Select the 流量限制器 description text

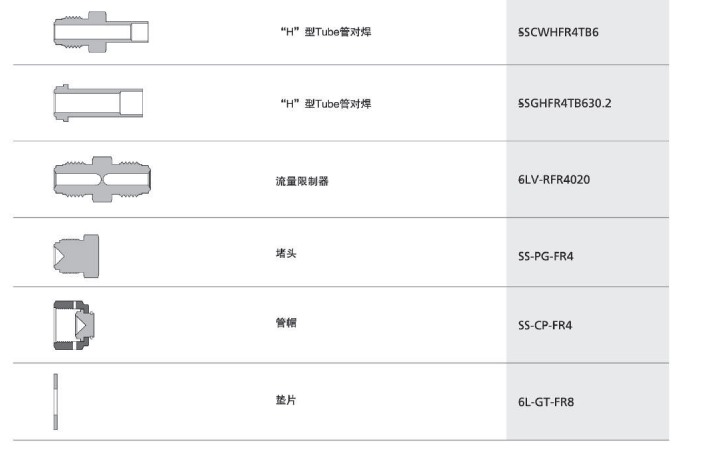pos(302,181)
